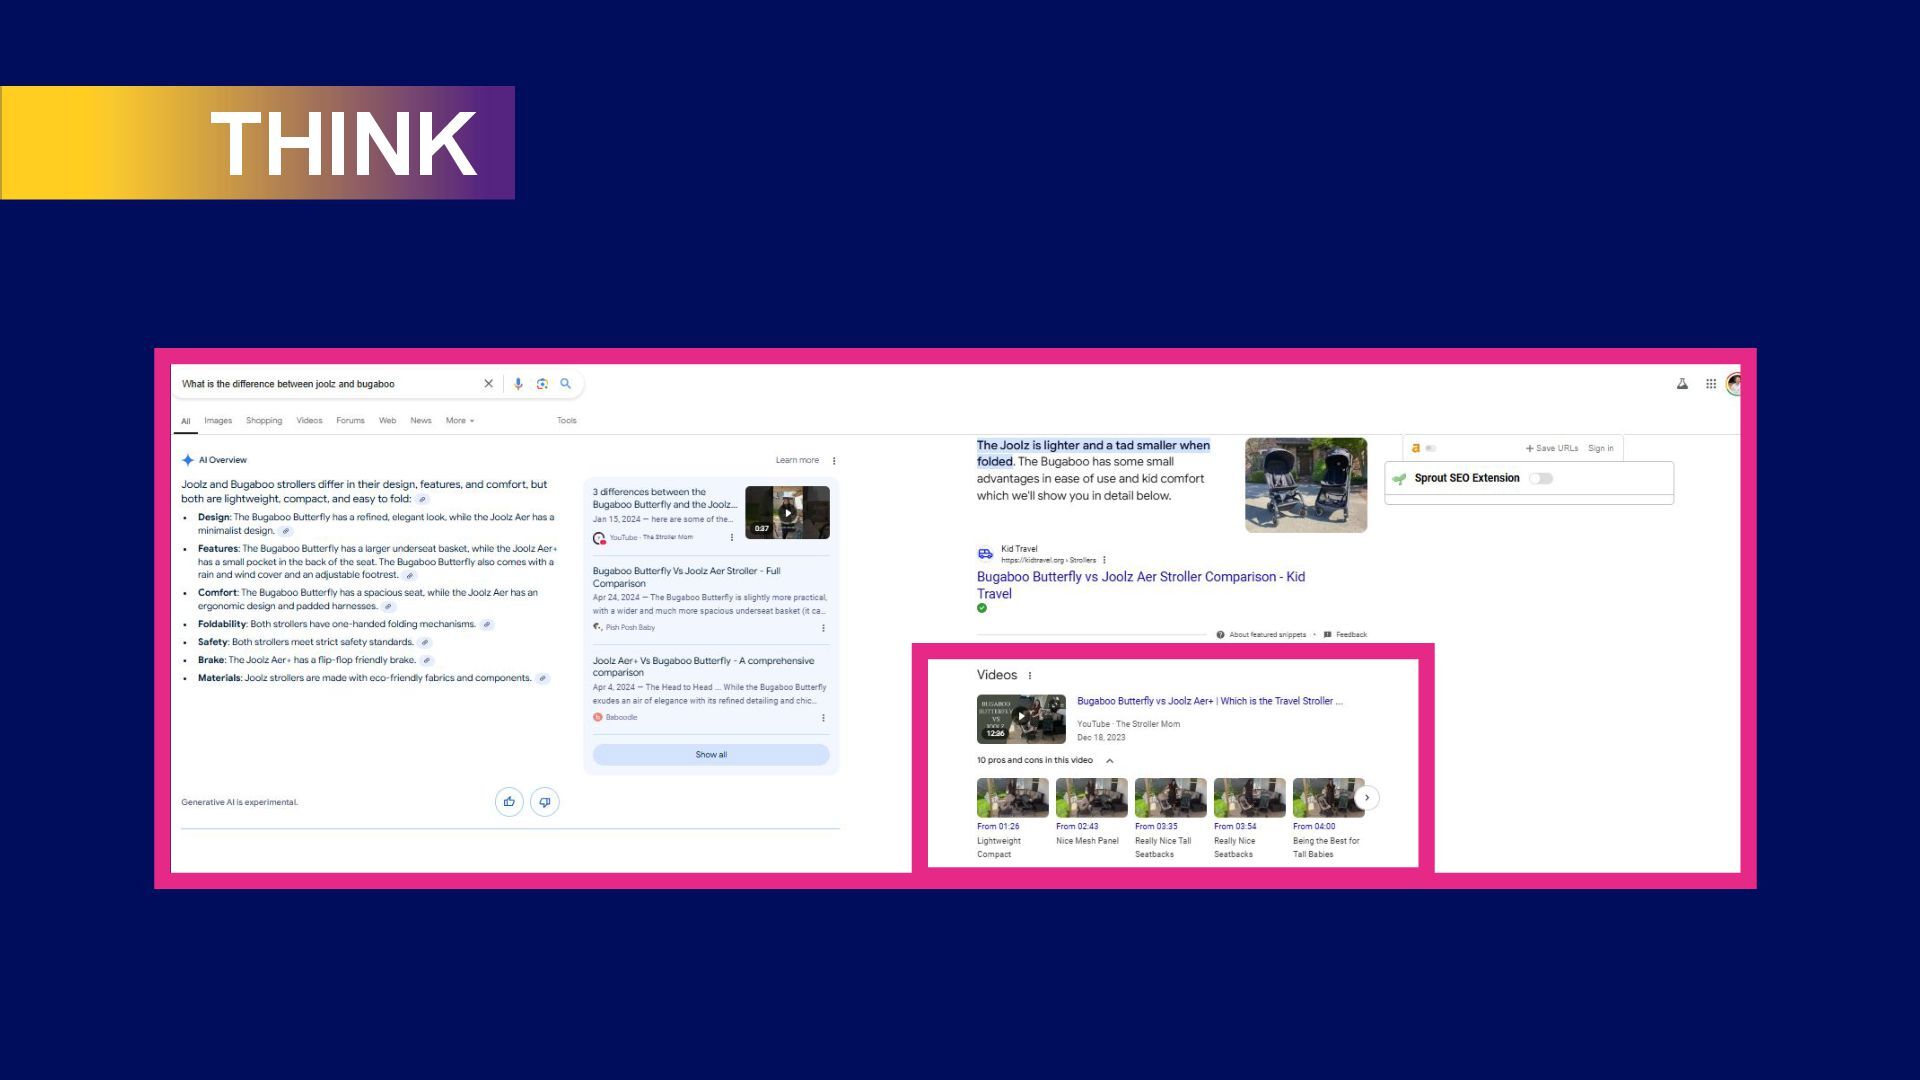This screenshot has height=1080, width=1920.
Task: Switch to the Shopping tab
Action: click(264, 421)
